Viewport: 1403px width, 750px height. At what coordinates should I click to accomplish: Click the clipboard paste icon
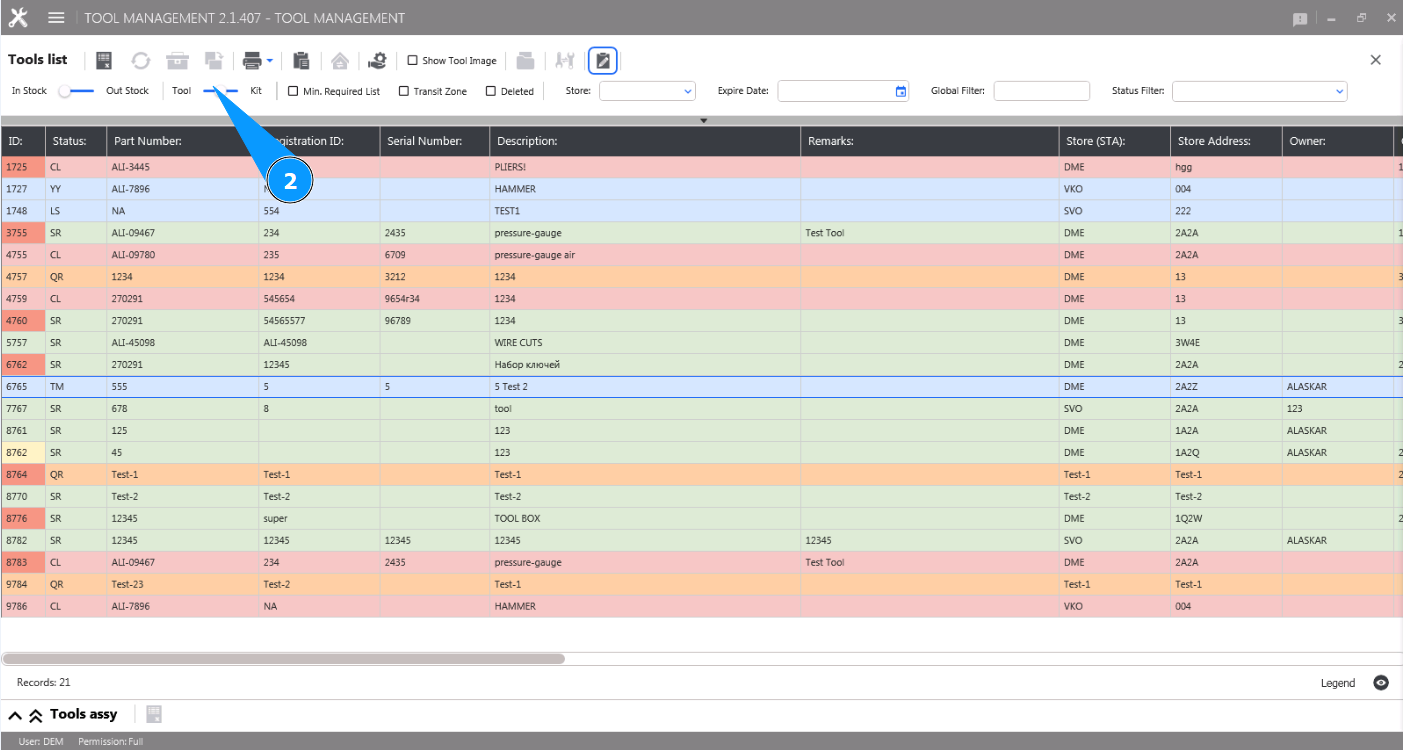click(x=301, y=61)
